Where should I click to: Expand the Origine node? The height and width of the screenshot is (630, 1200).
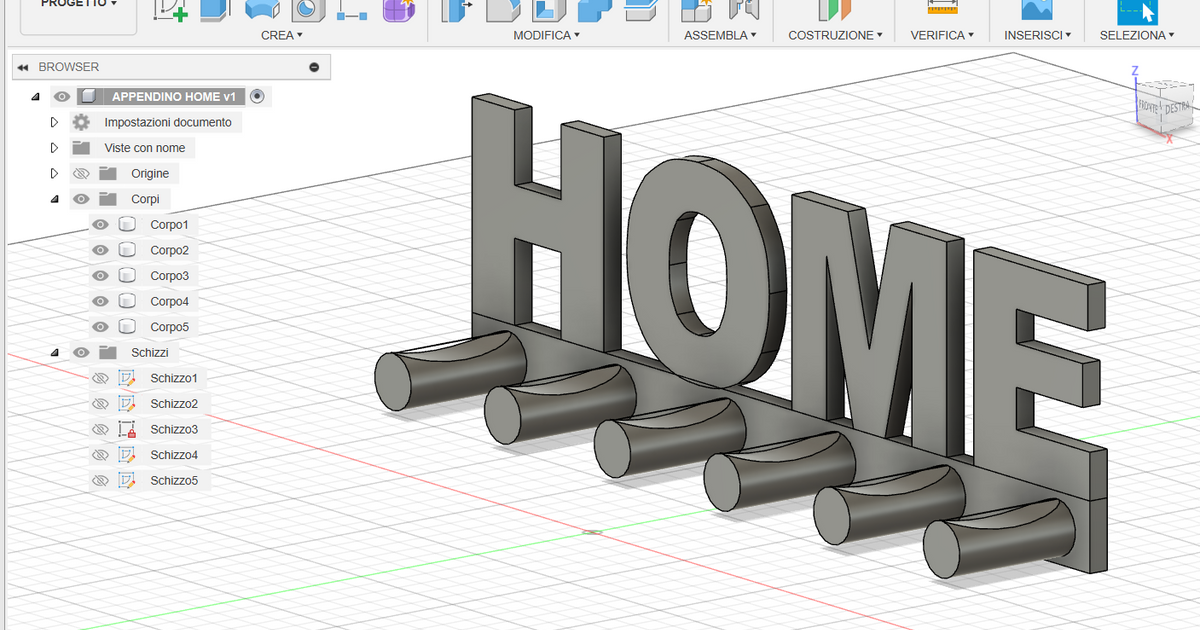pos(55,173)
